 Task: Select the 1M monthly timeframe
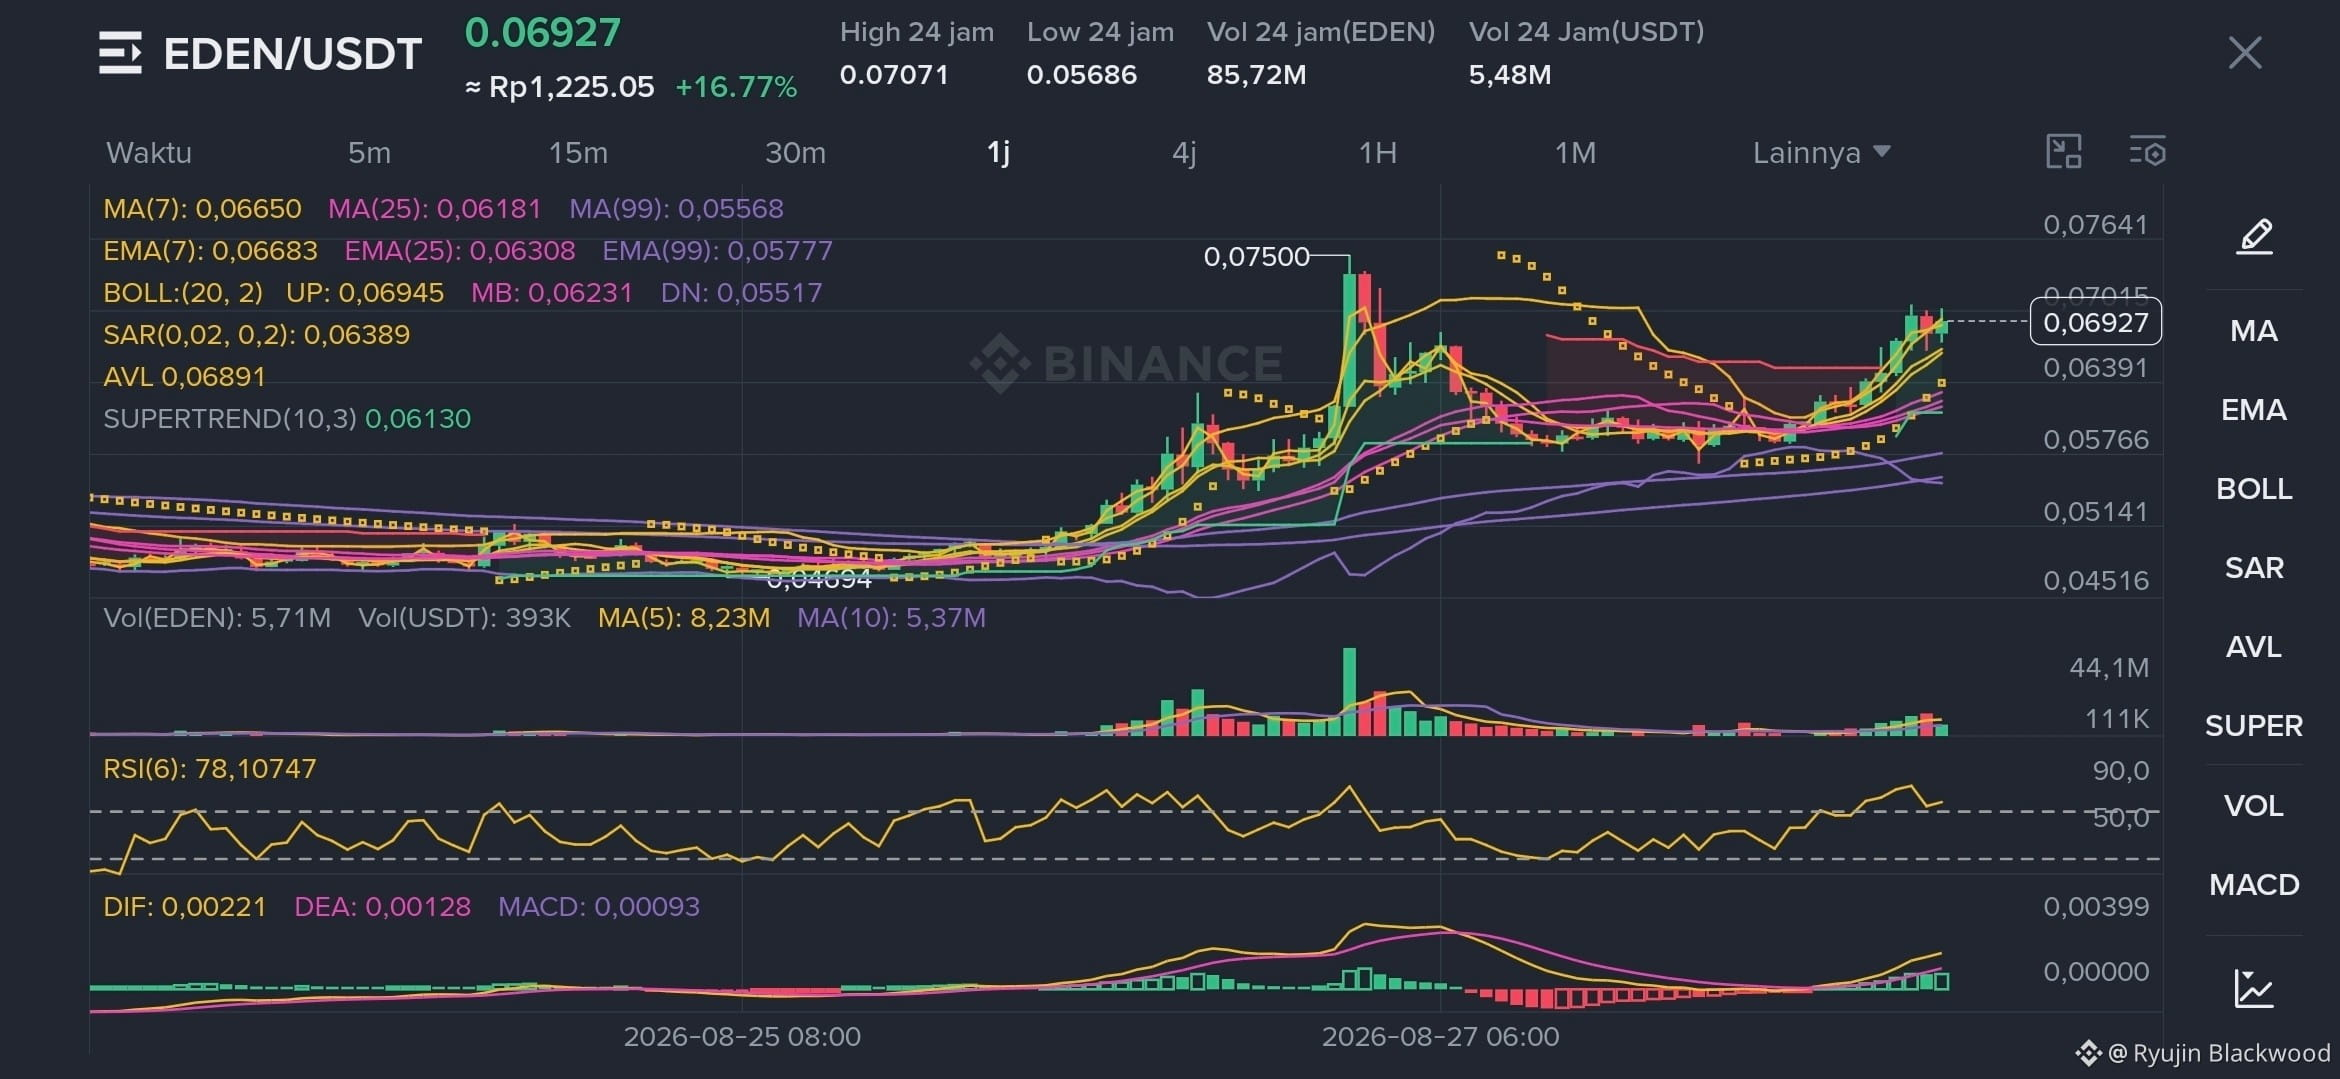[1575, 153]
